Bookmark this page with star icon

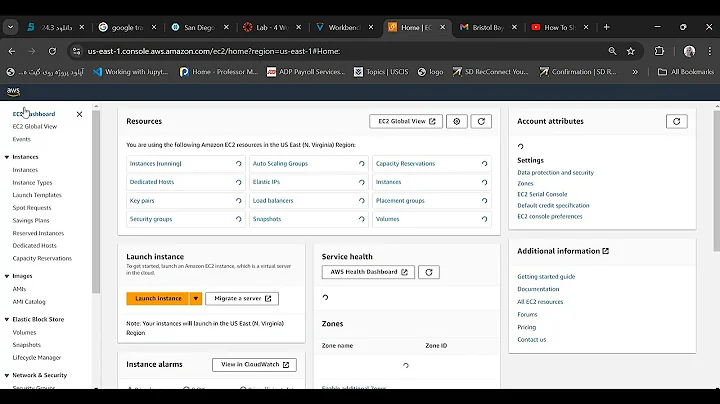[634, 50]
